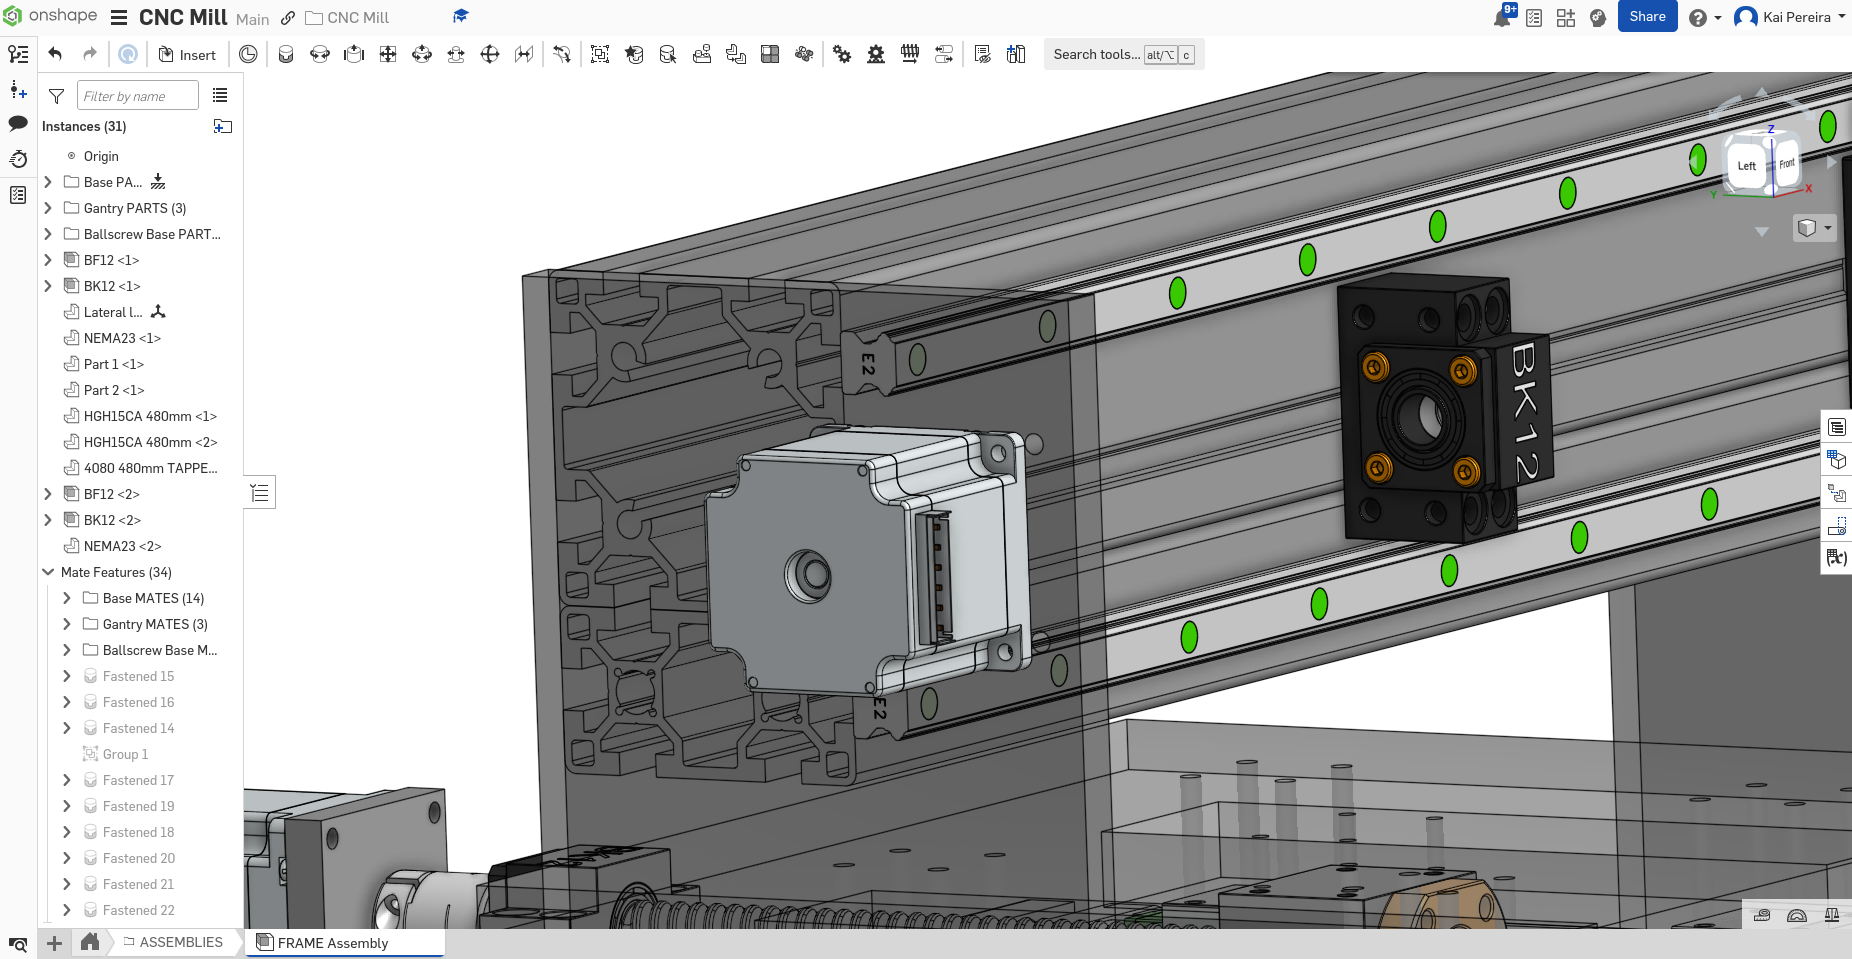Viewport: 1852px width, 959px height.
Task: Open the Help dropdown menu
Action: [x=1705, y=18]
